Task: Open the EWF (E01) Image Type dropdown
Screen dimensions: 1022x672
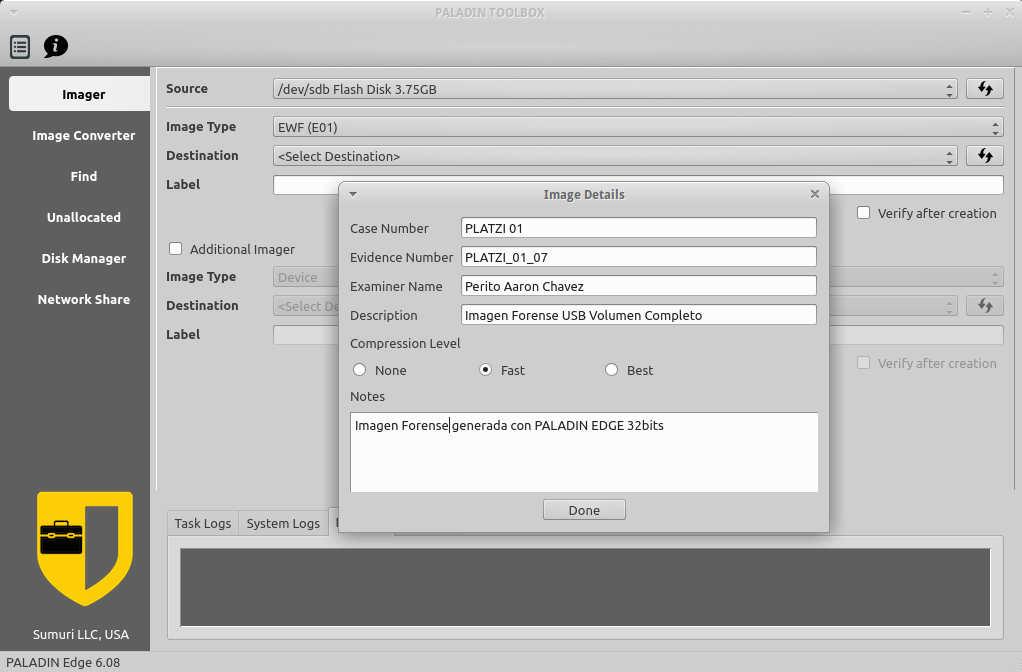Action: (638, 127)
